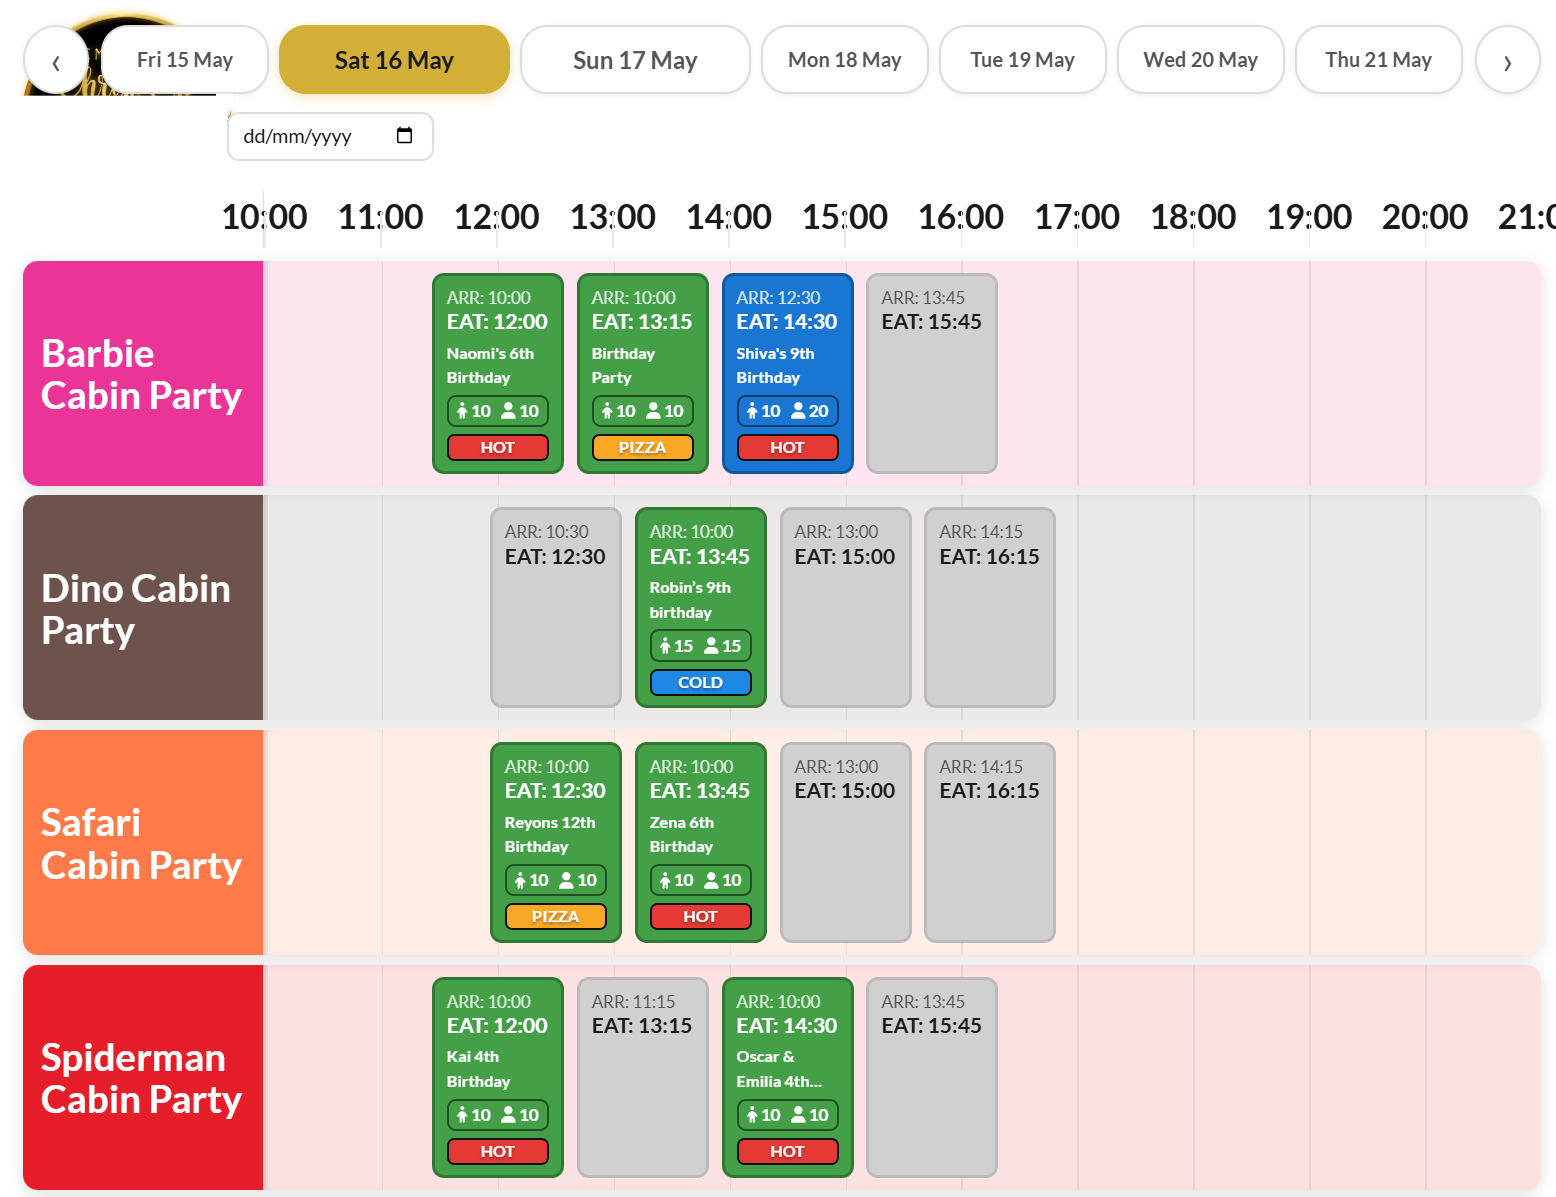Select the Spiderman Cabin Party row label
The width and height of the screenshot is (1556, 1197).
pyautogui.click(x=143, y=1078)
